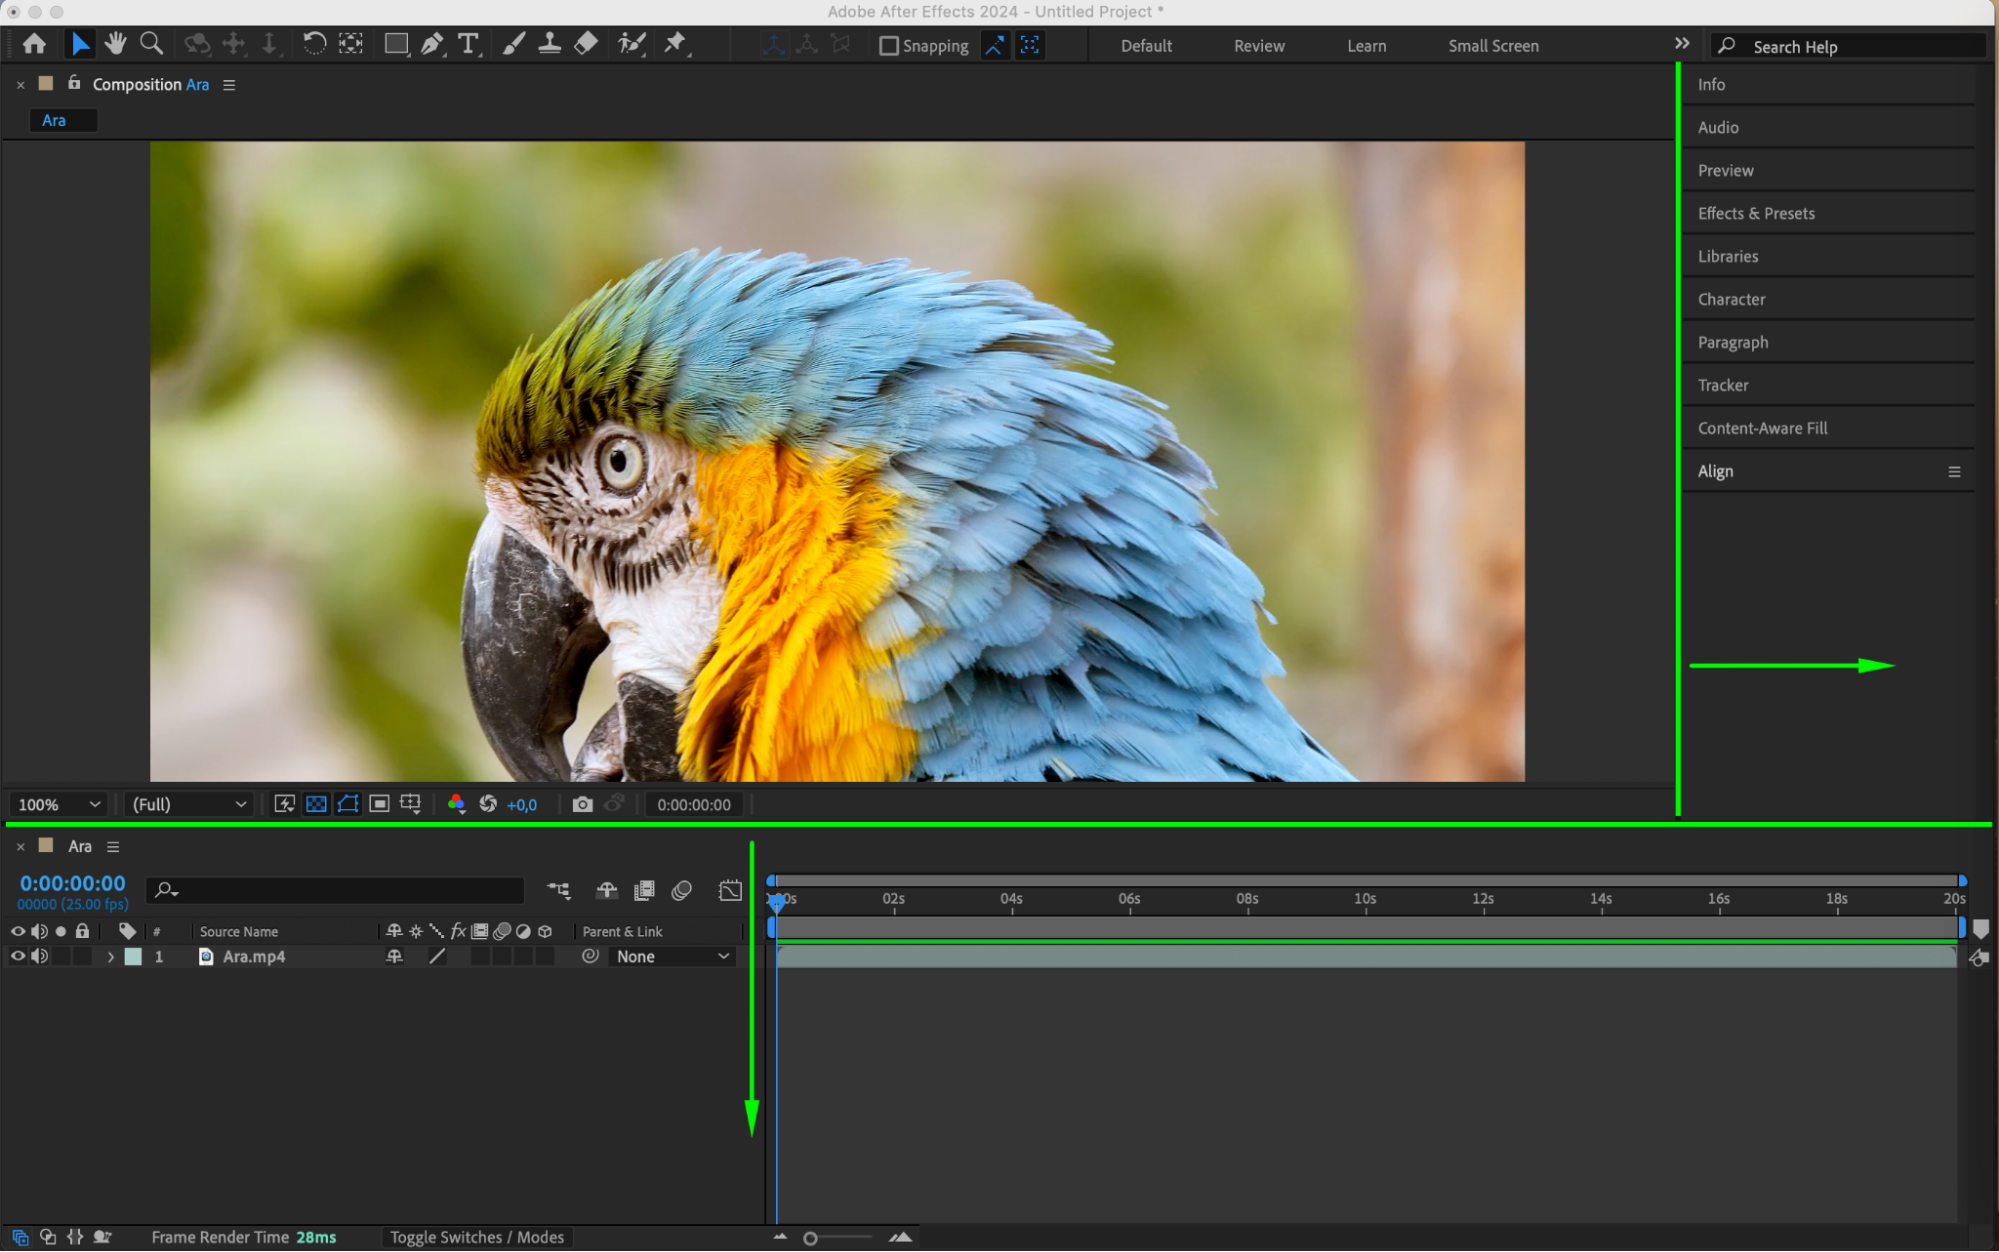Open the (Full) resolution dropdown
1999x1252 pixels.
[x=189, y=804]
